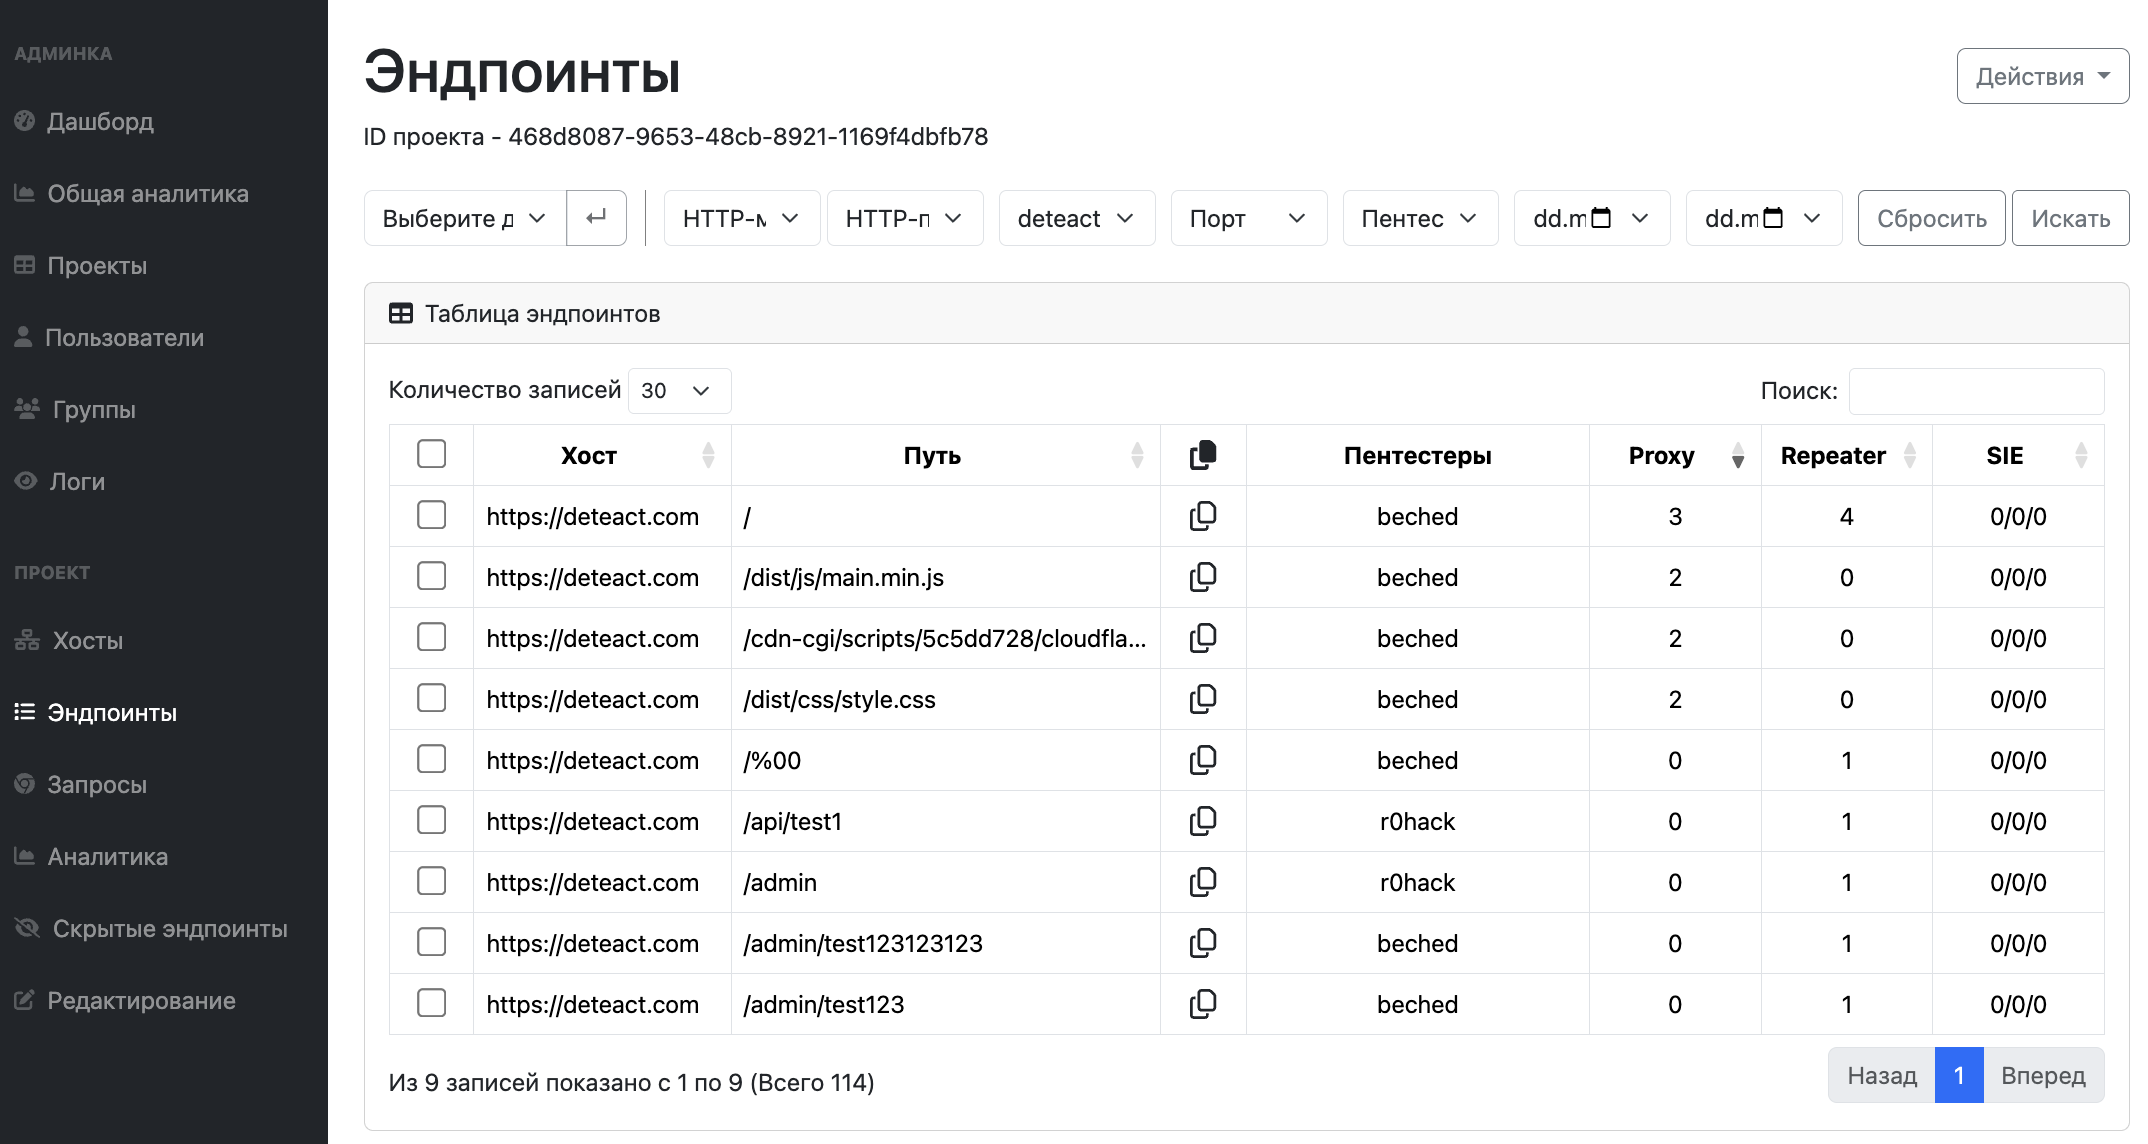Open the Пентестеры filter dropdown

[1420, 218]
